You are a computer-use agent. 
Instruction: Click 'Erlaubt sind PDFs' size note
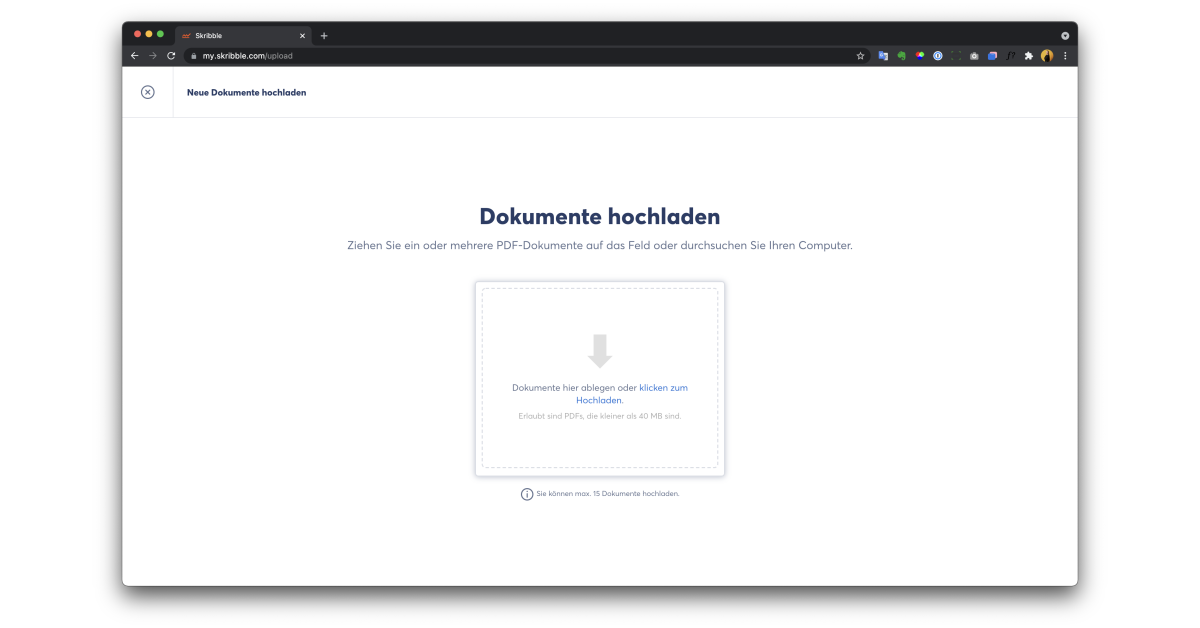click(600, 416)
